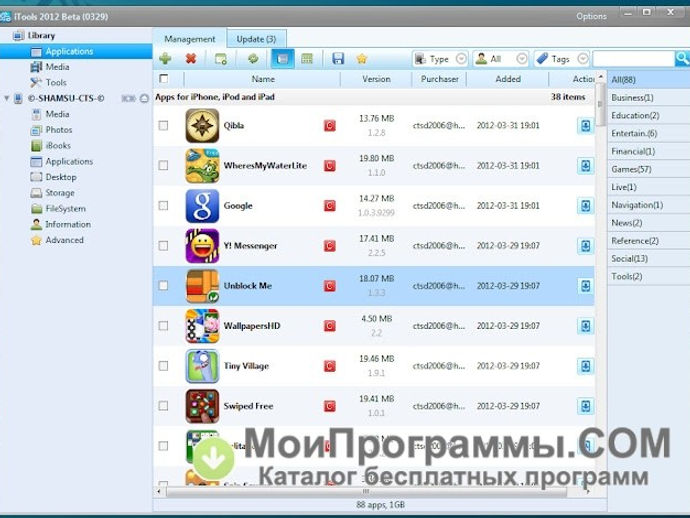Screen dimensions: 690x518
Task: Collapse the ©-SHAMSU-CTS-© device tree
Action: [7, 98]
